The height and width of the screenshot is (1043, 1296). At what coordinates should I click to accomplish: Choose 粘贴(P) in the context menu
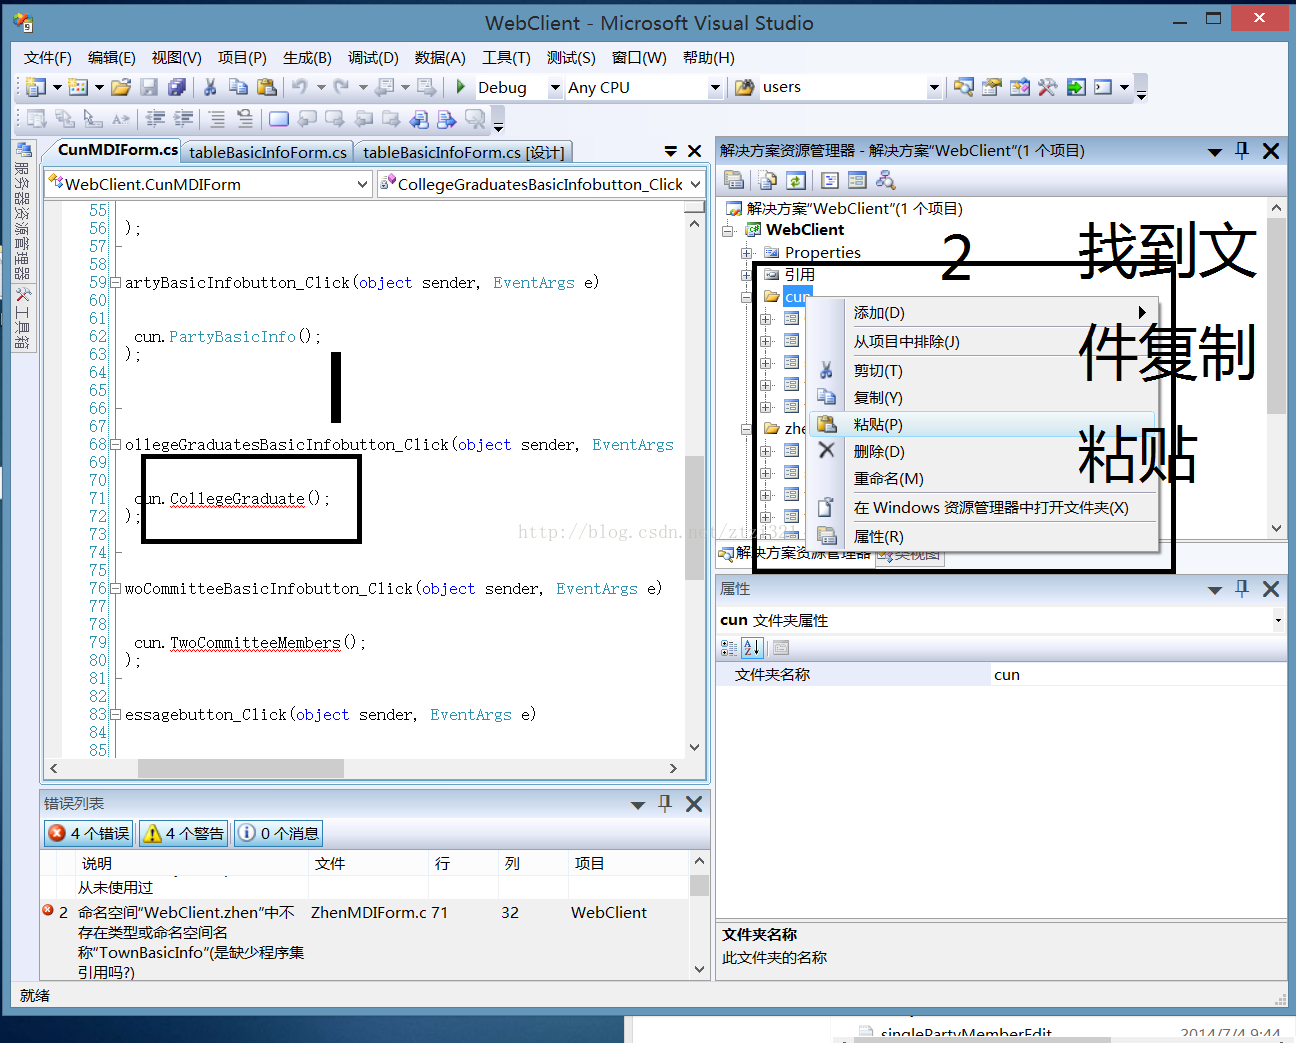pyautogui.click(x=983, y=424)
